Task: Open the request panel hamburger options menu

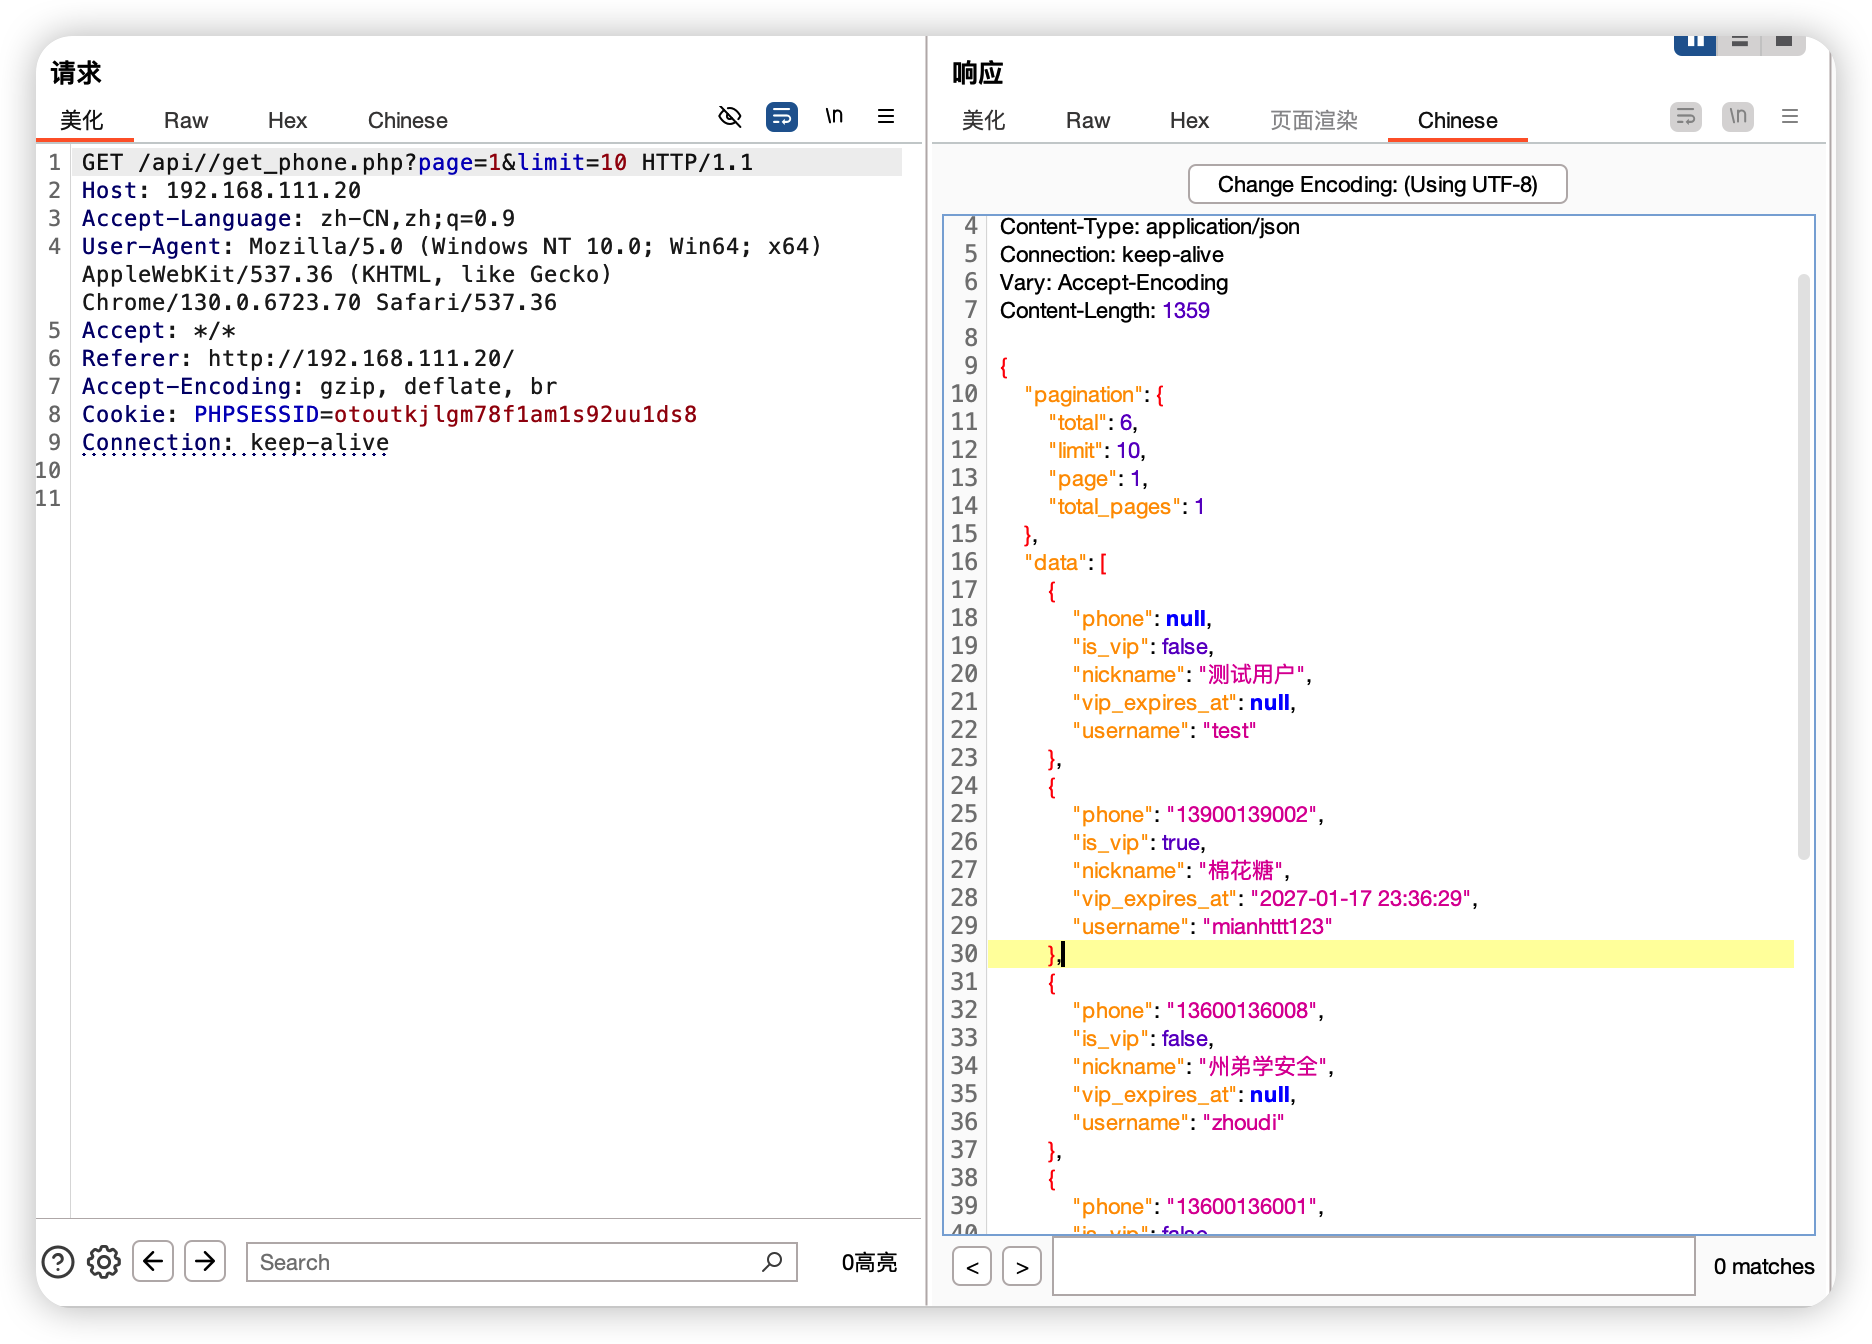Action: click(x=886, y=117)
